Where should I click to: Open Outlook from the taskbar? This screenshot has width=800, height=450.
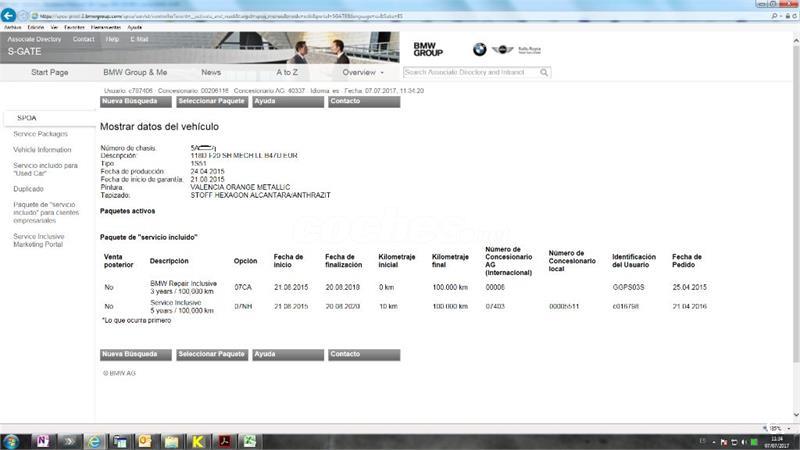click(x=145, y=440)
